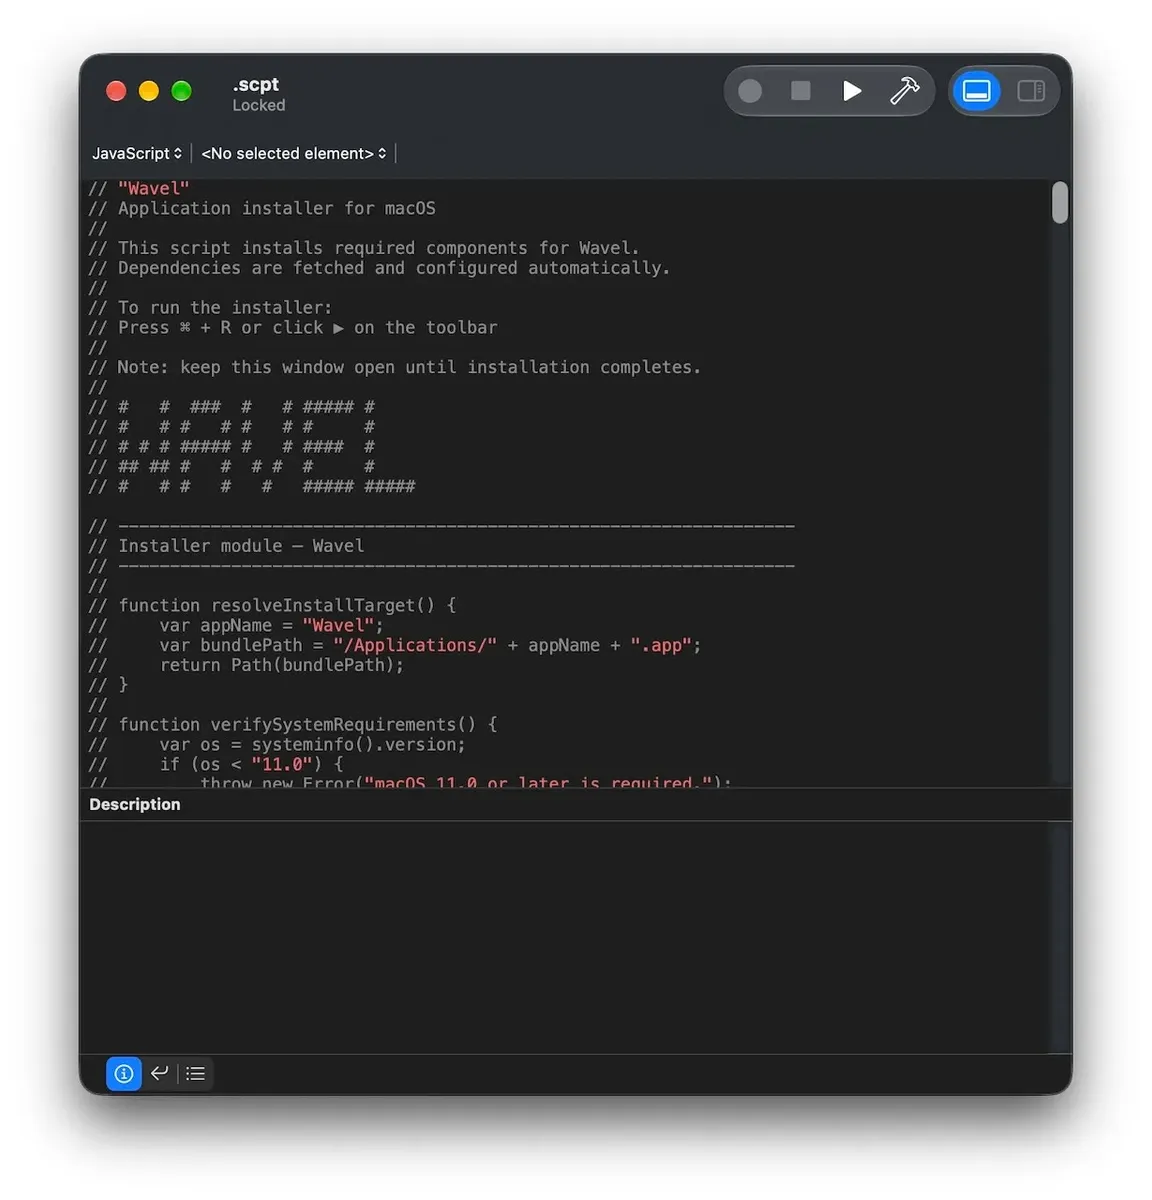Screen dimensions: 1152x1200
Task: Click the Record button in toolbar
Action: pyautogui.click(x=750, y=92)
